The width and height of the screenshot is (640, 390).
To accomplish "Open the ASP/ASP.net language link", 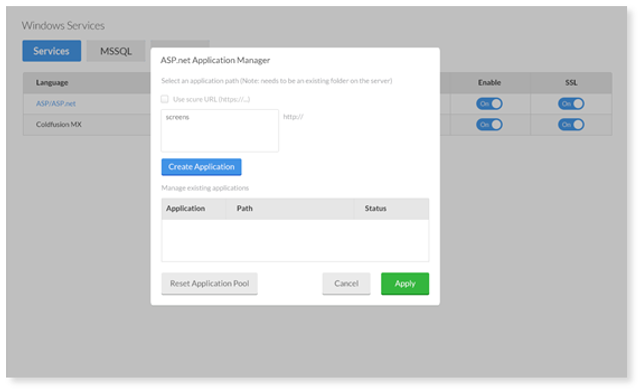I will [x=56, y=104].
